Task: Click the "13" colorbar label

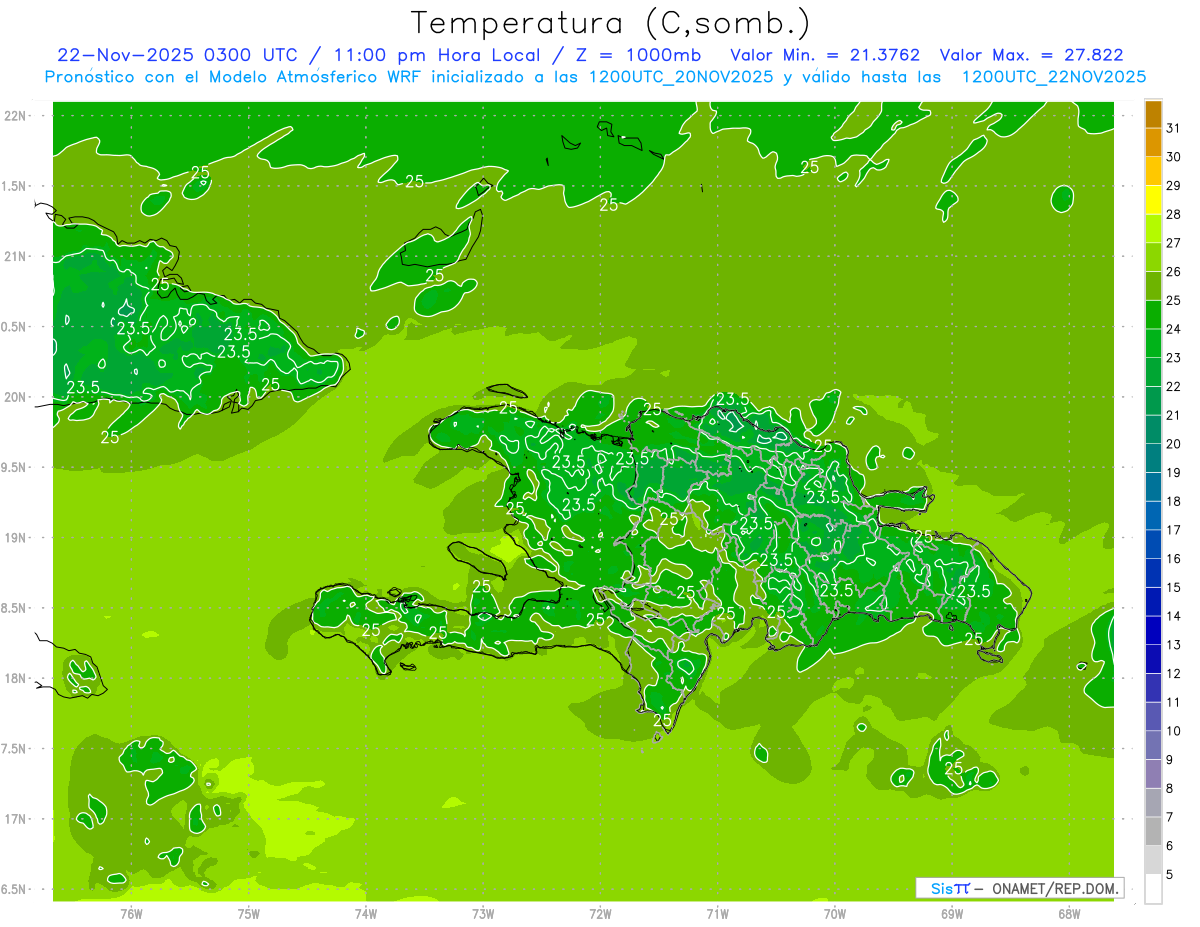Action: pos(1174,645)
